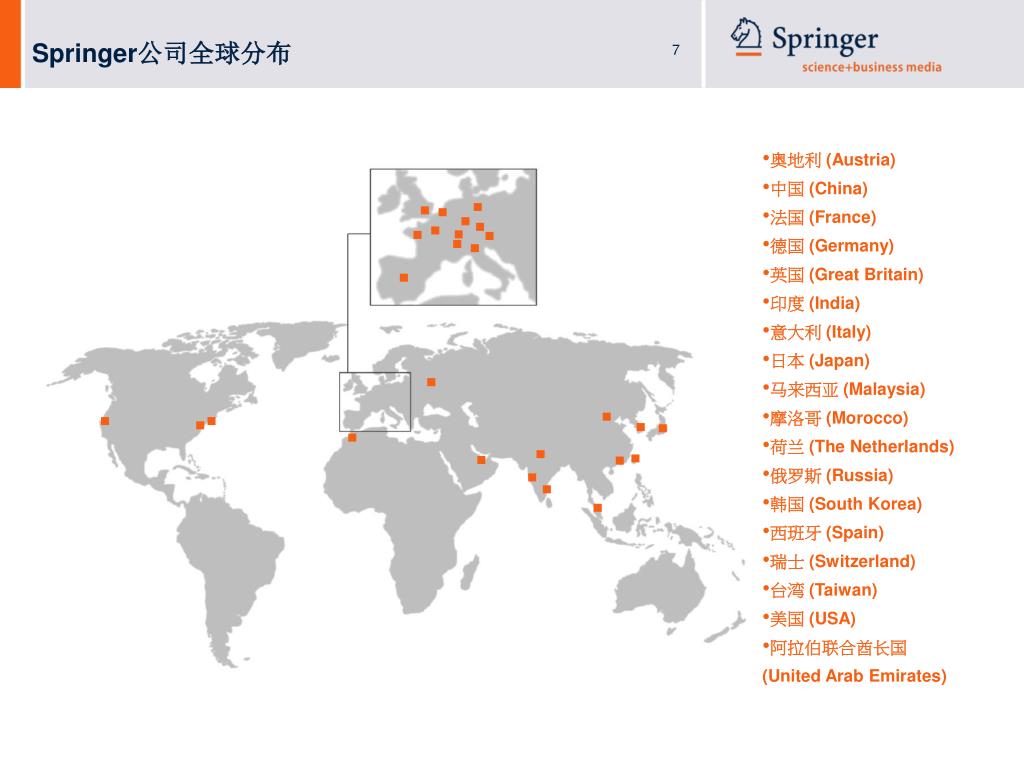
Task: Click the orange marker in Morocco
Action: (x=352, y=438)
